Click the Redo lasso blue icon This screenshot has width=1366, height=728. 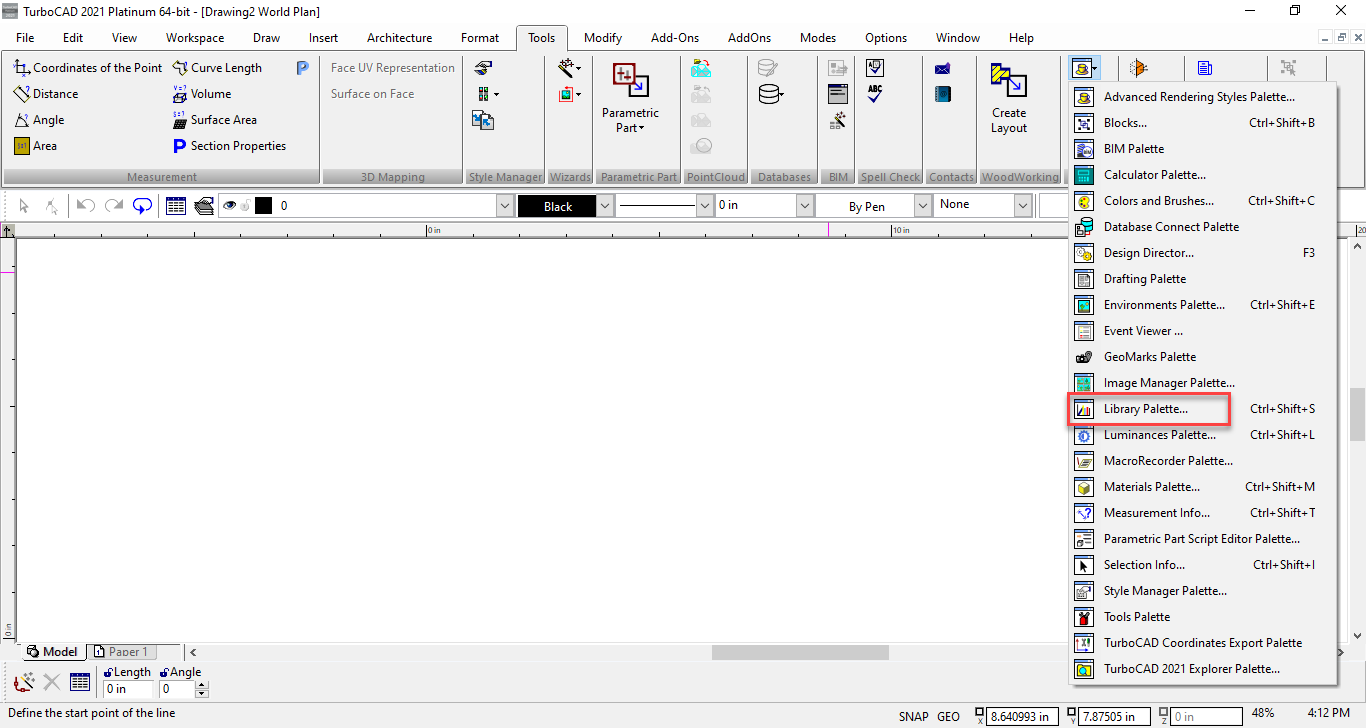(143, 206)
